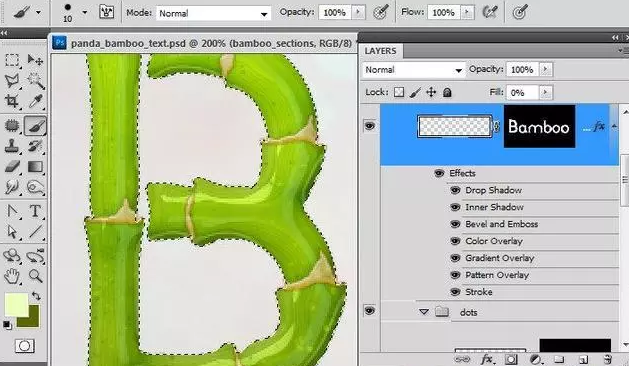Viewport: 629px width, 366px height.
Task: Open the layer Fill slider arrow
Action: click(x=545, y=93)
